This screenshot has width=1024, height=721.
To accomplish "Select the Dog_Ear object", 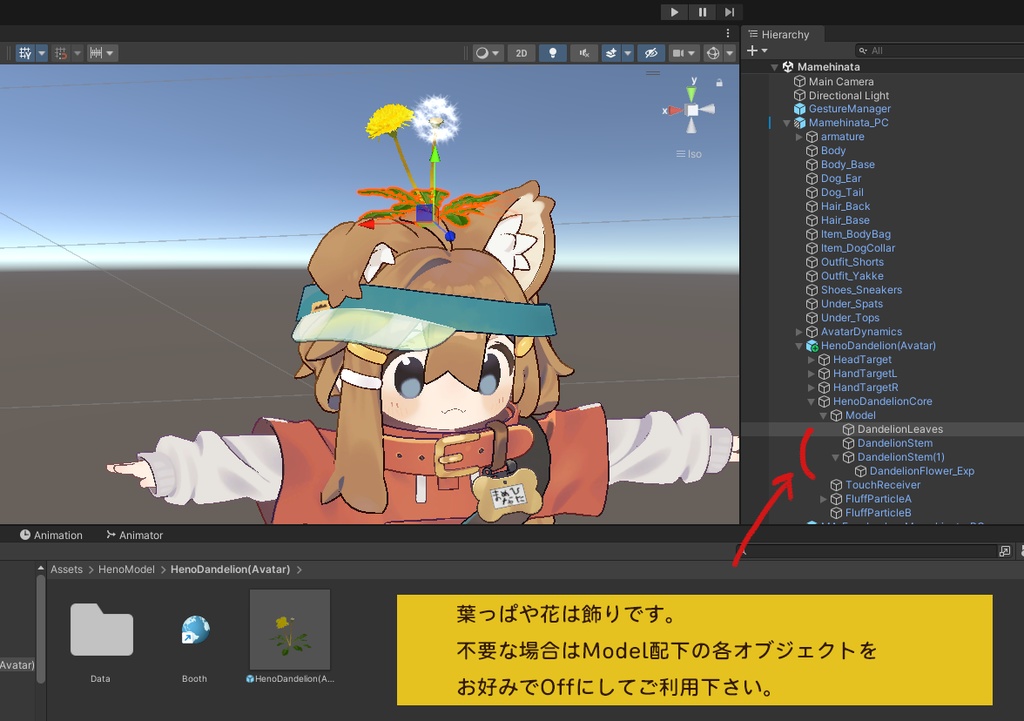I will click(840, 178).
